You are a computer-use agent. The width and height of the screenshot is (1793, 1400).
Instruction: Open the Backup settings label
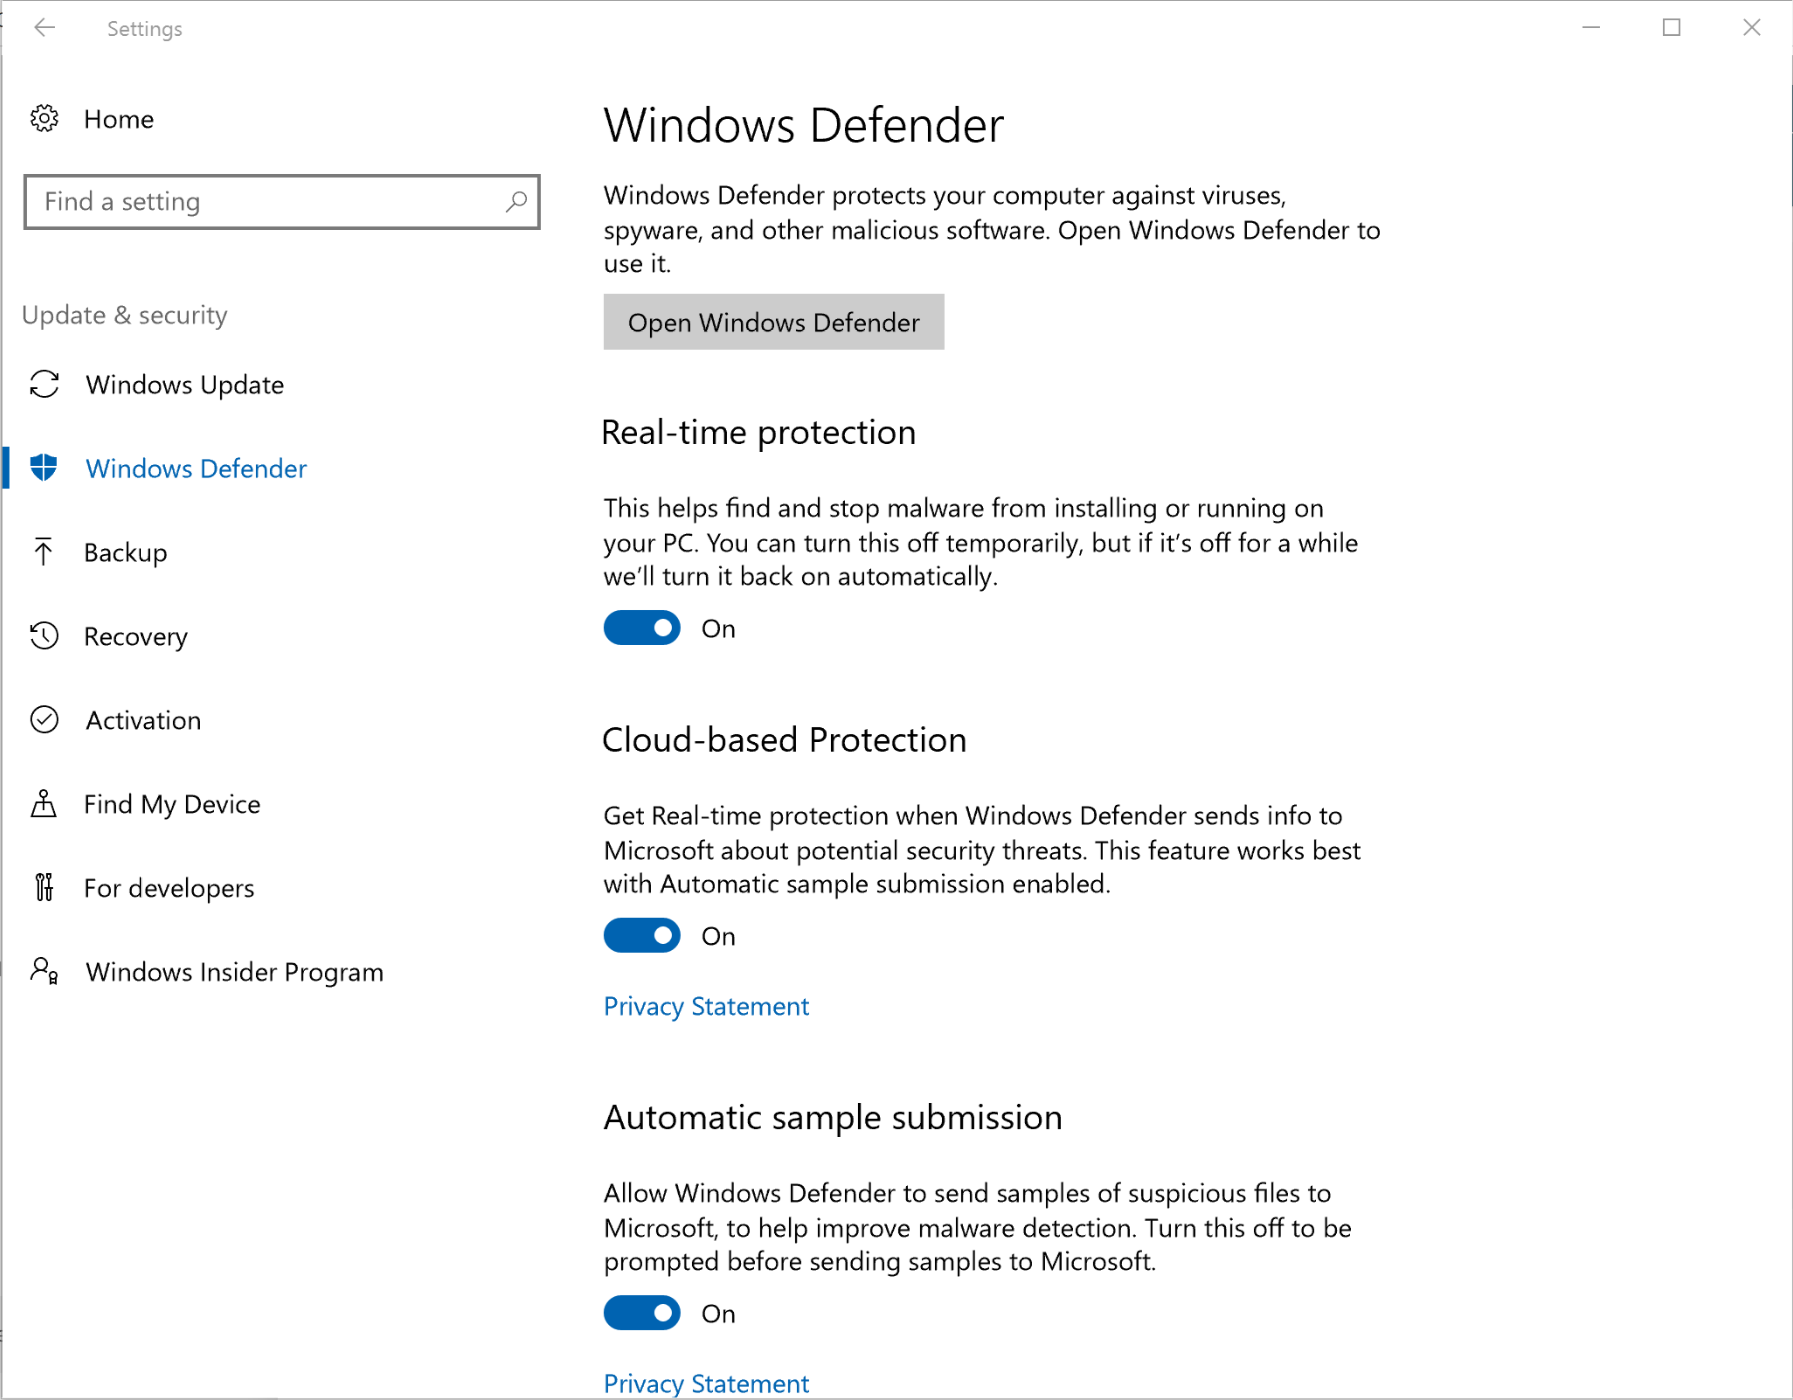click(x=126, y=553)
